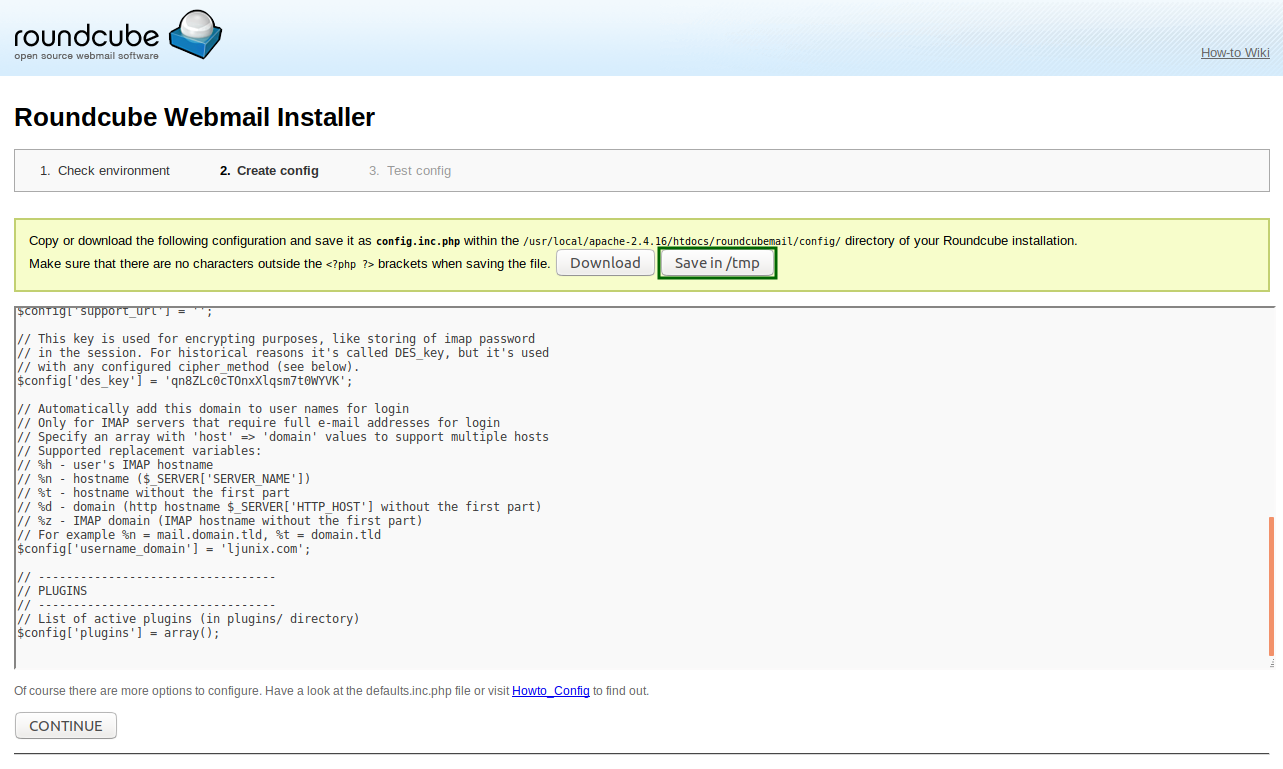Click the 'For example %n = mail.domain.tld' line
The image size is (1283, 769).
pos(199,535)
